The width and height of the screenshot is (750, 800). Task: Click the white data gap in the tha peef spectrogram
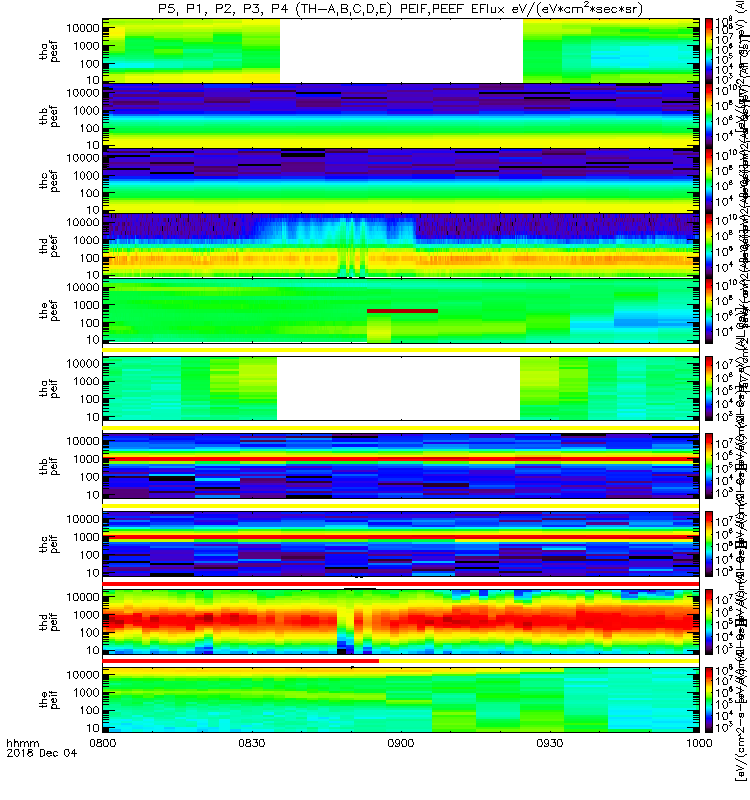(401, 51)
